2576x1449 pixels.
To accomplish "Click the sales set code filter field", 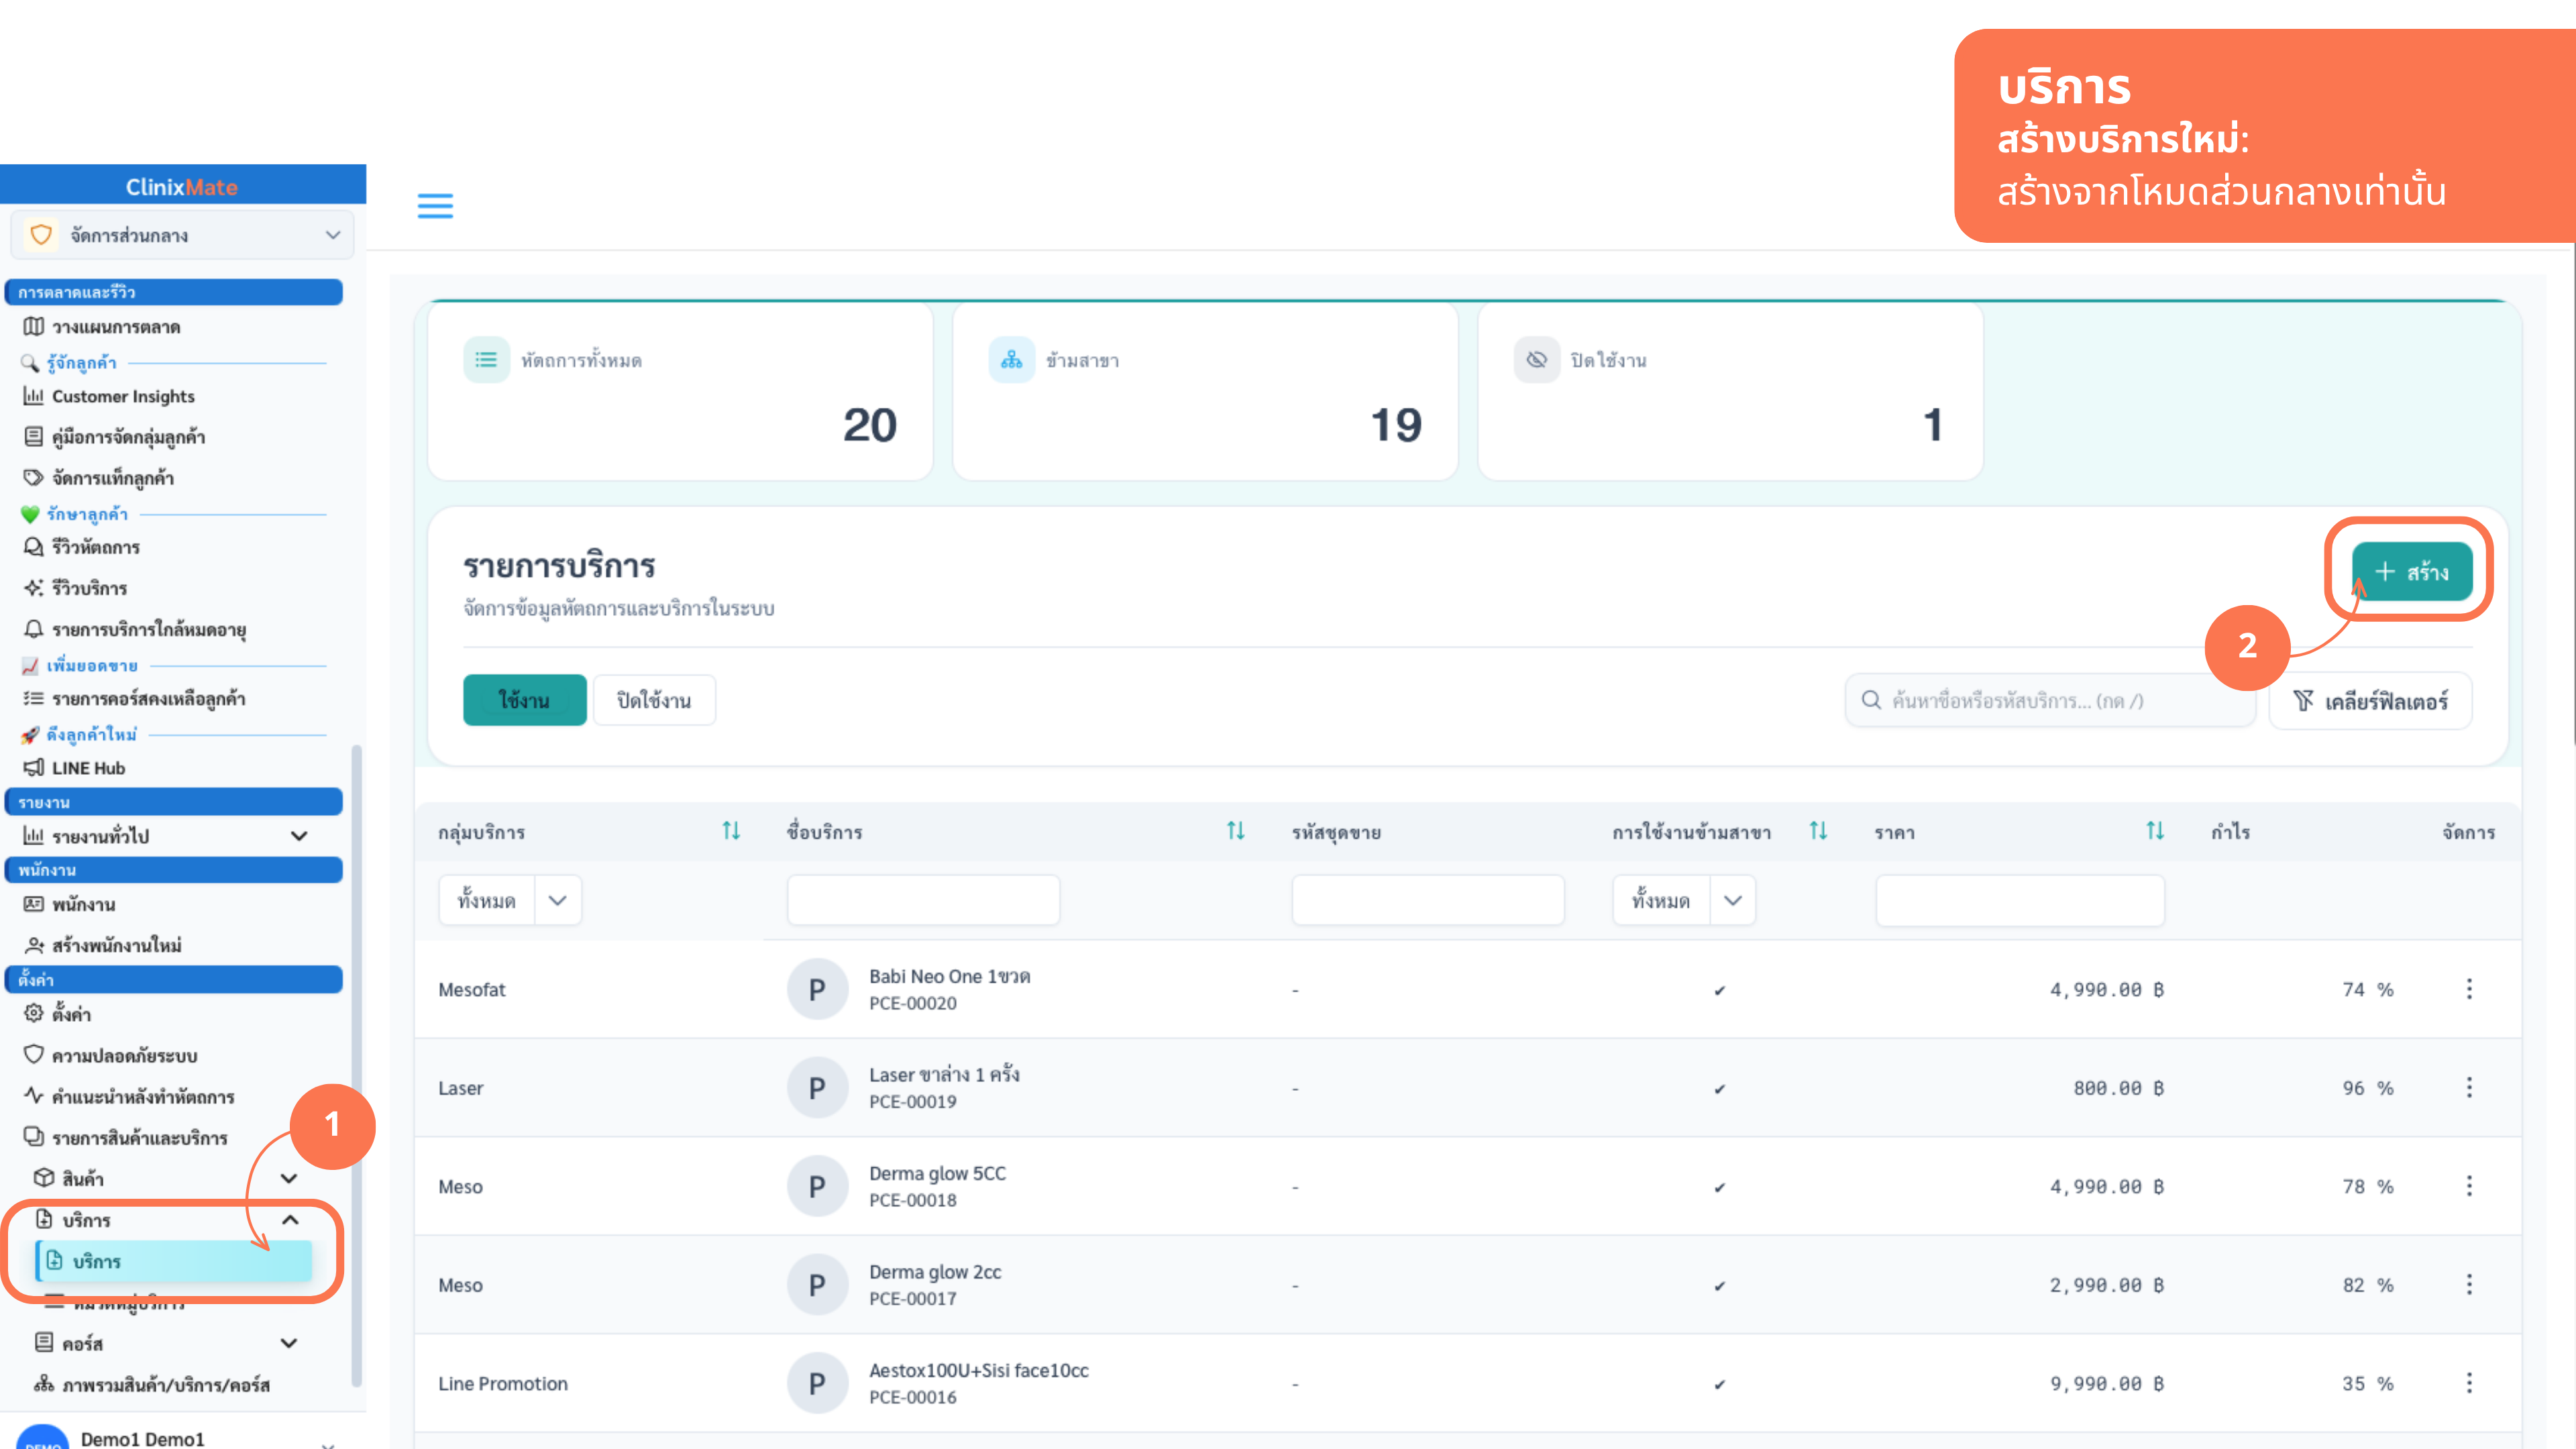I will tap(1428, 900).
